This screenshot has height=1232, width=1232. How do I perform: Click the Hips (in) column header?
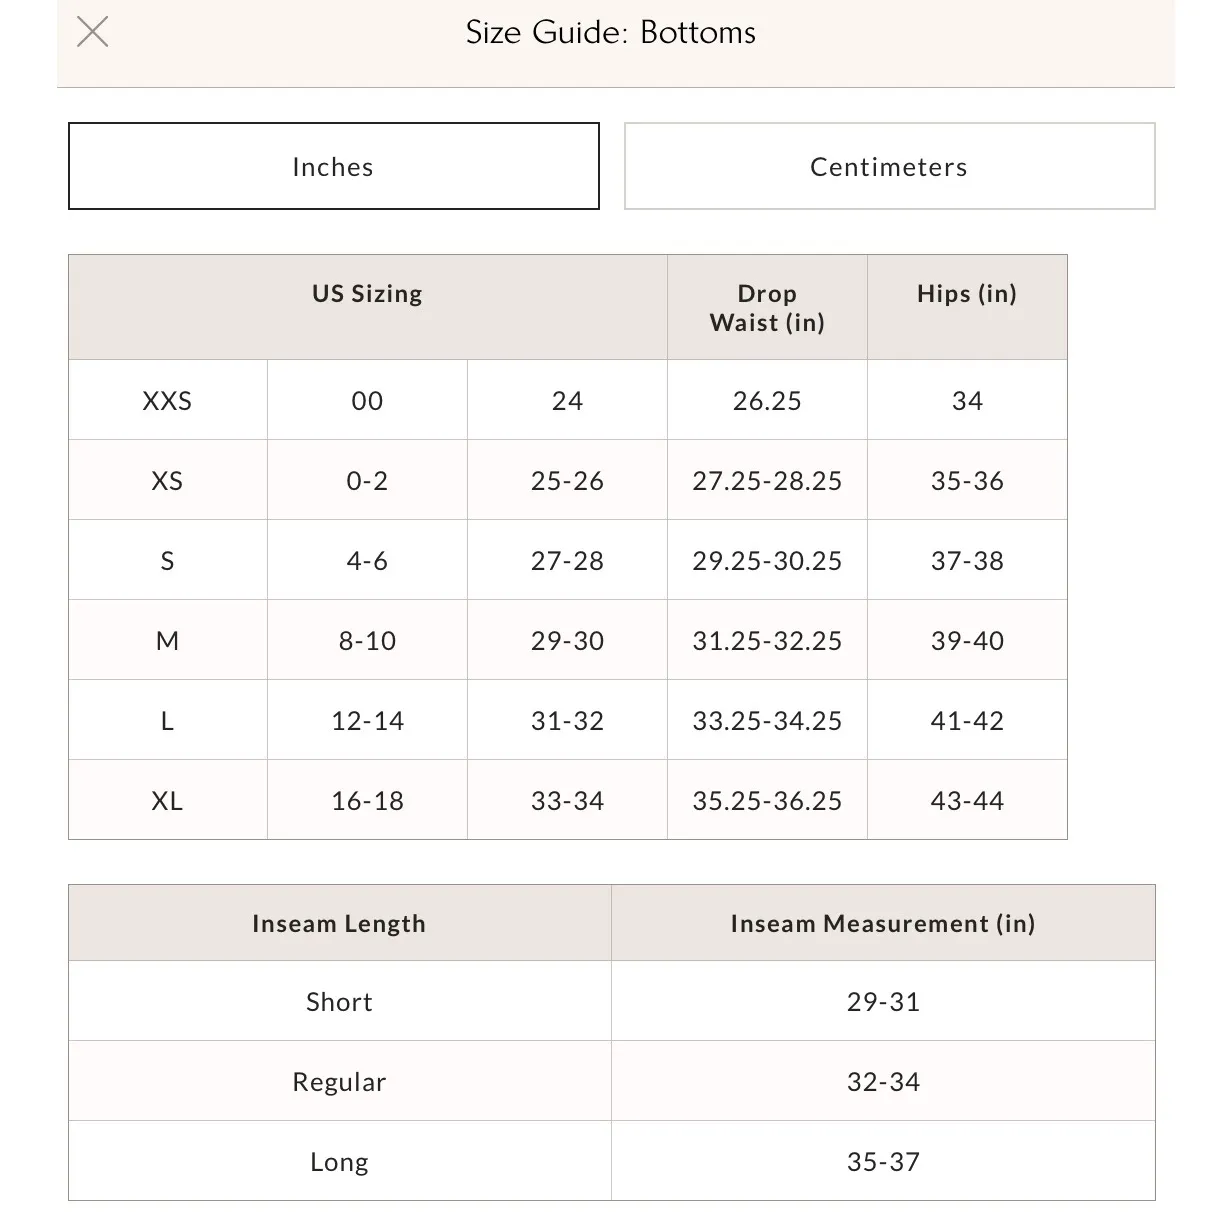coord(967,294)
